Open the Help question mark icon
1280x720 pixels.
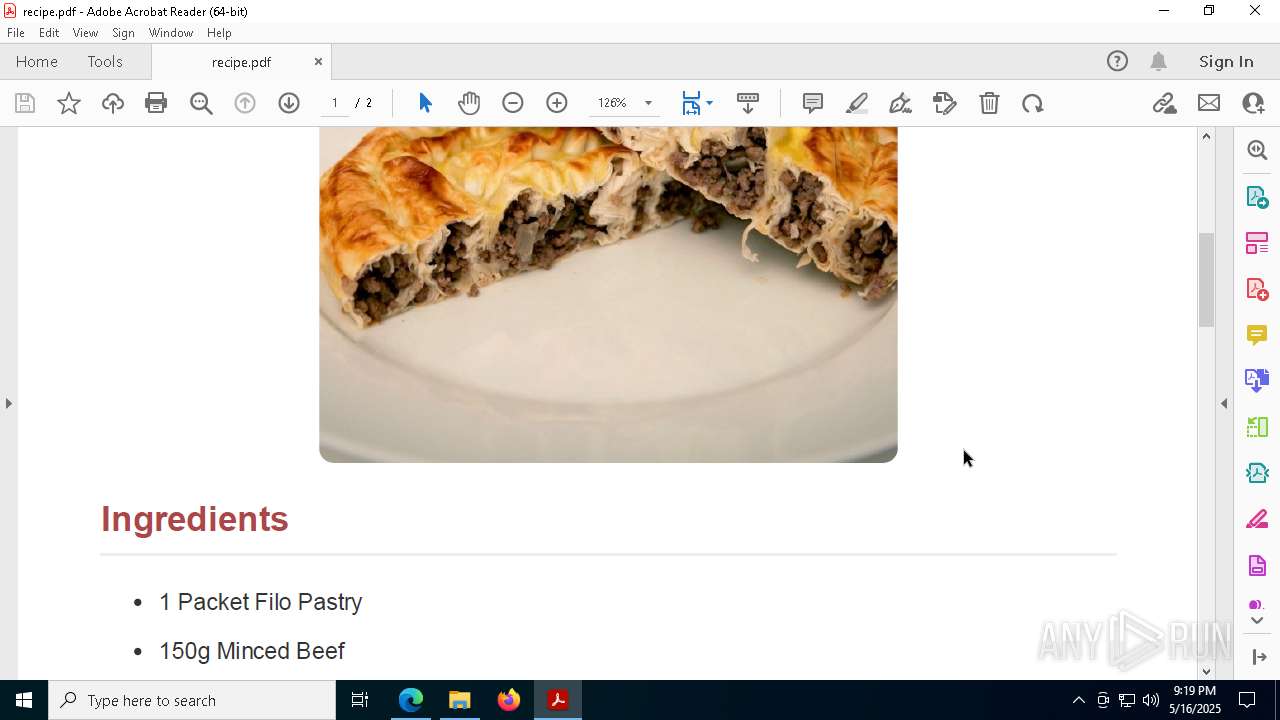[x=1117, y=61]
